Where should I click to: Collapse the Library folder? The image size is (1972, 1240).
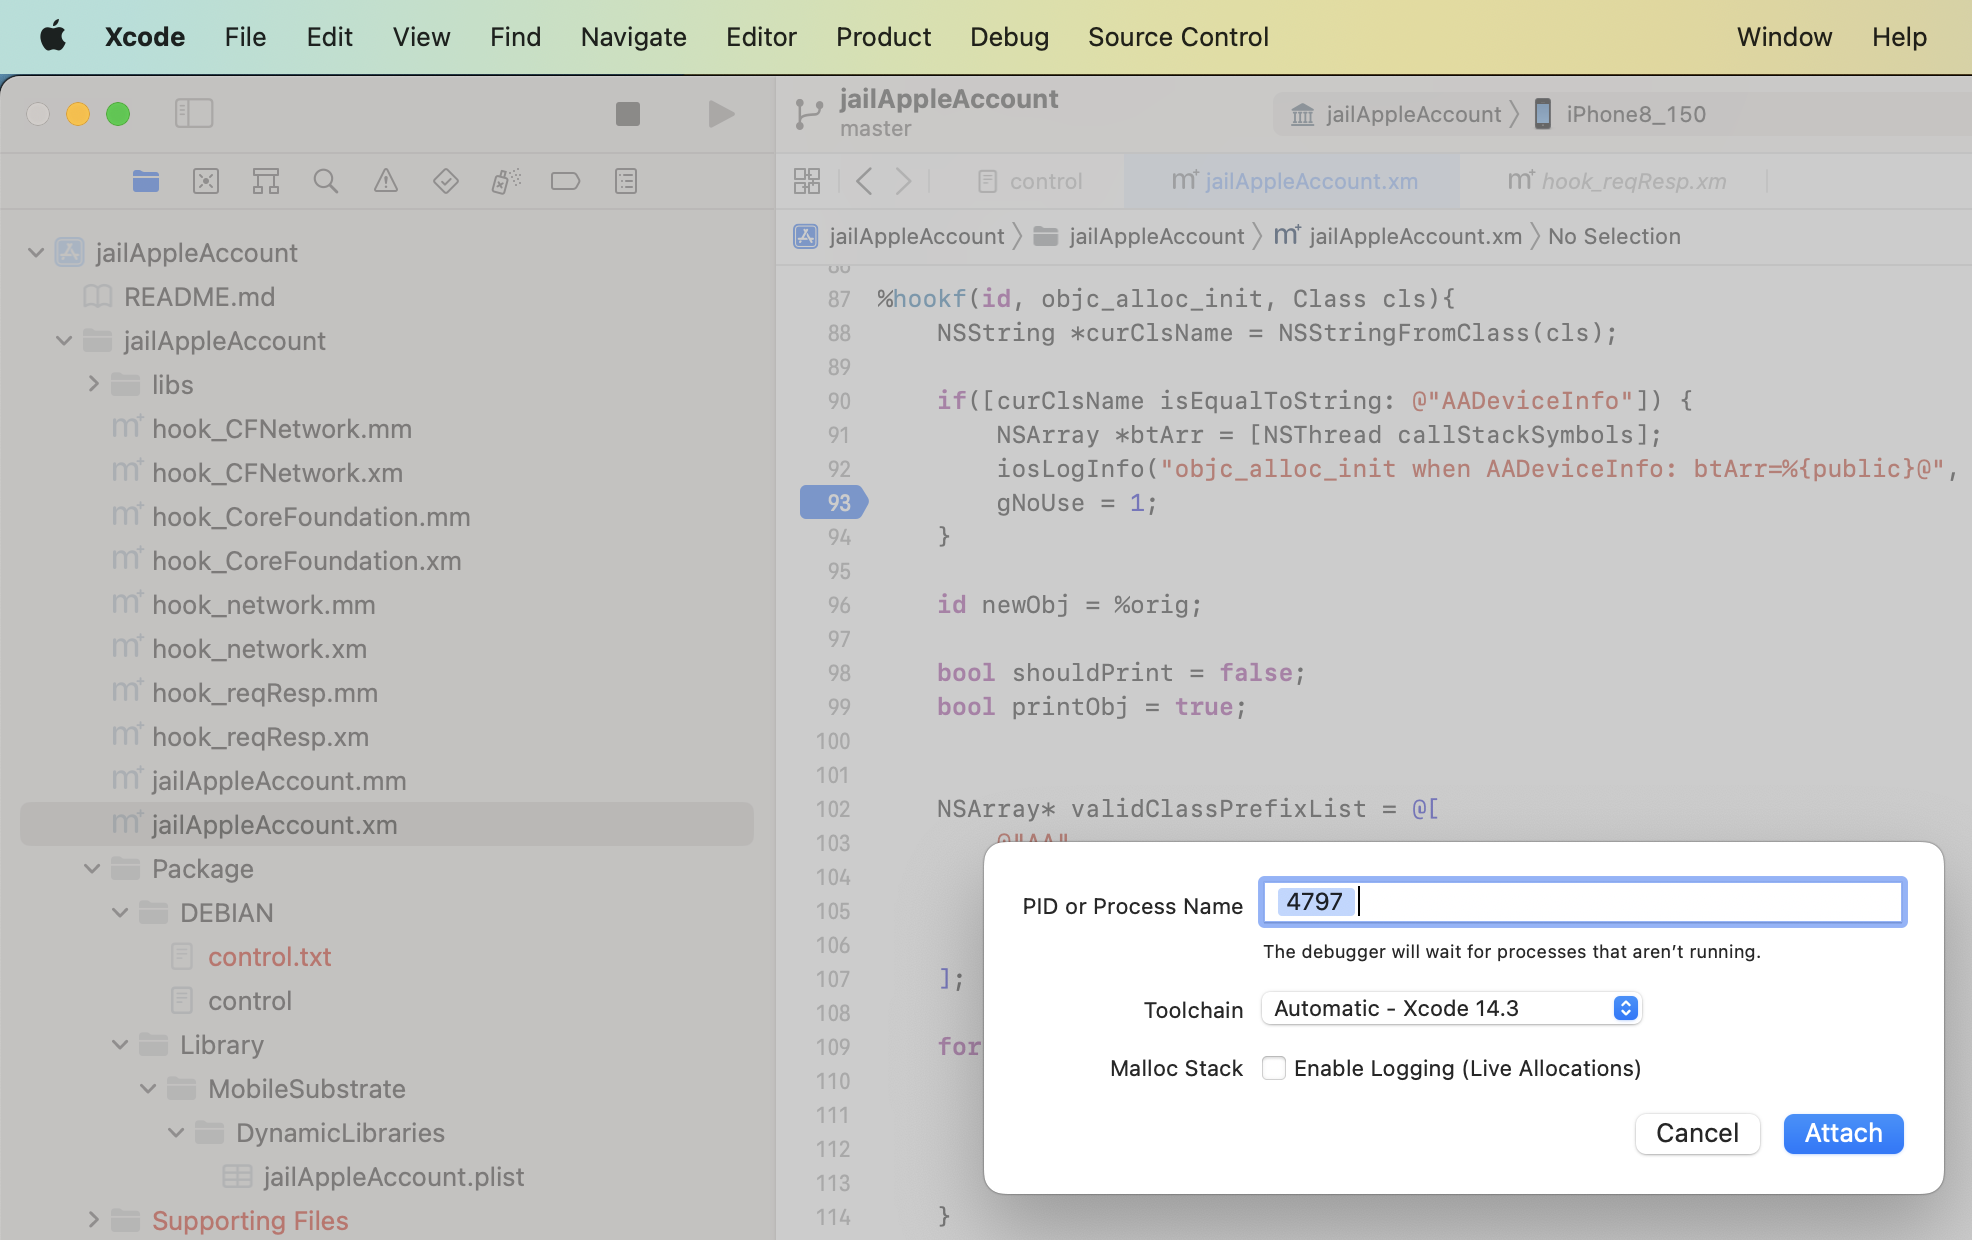click(x=120, y=1044)
